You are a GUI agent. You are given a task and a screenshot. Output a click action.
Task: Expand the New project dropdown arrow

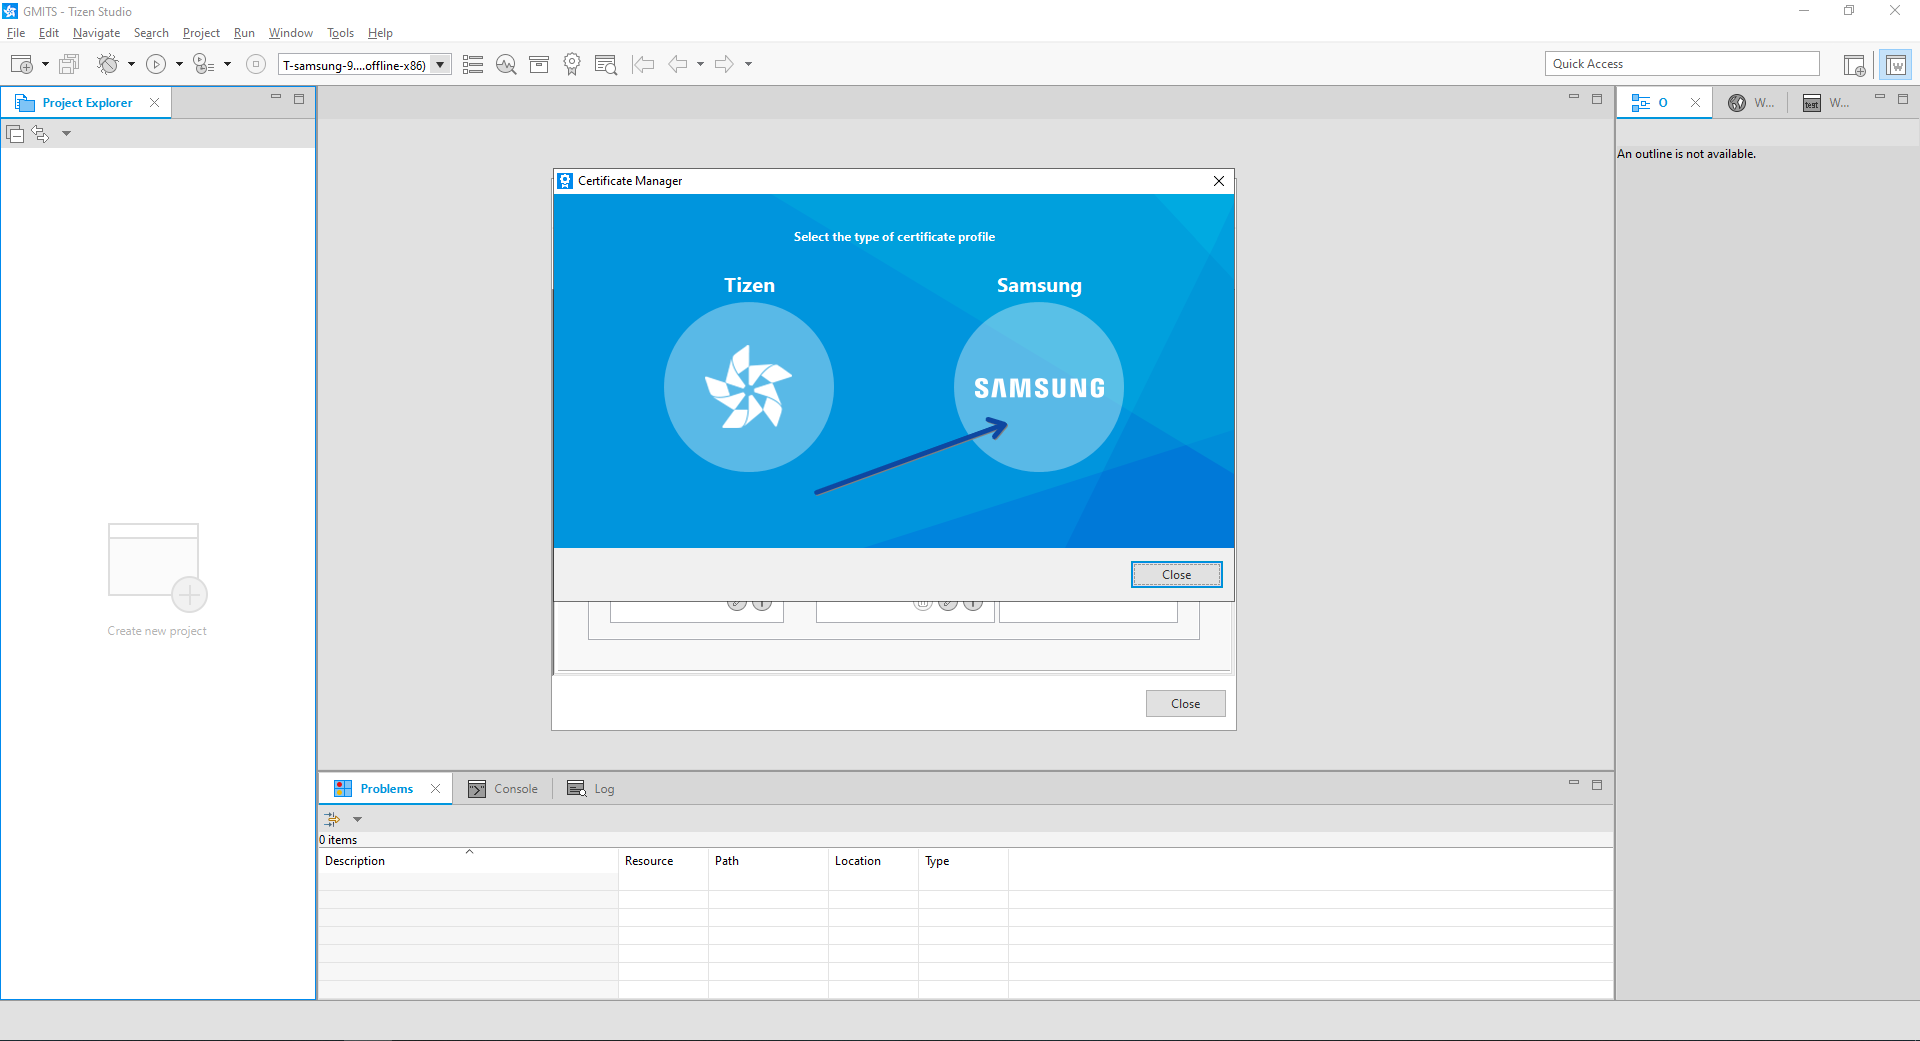[x=45, y=64]
